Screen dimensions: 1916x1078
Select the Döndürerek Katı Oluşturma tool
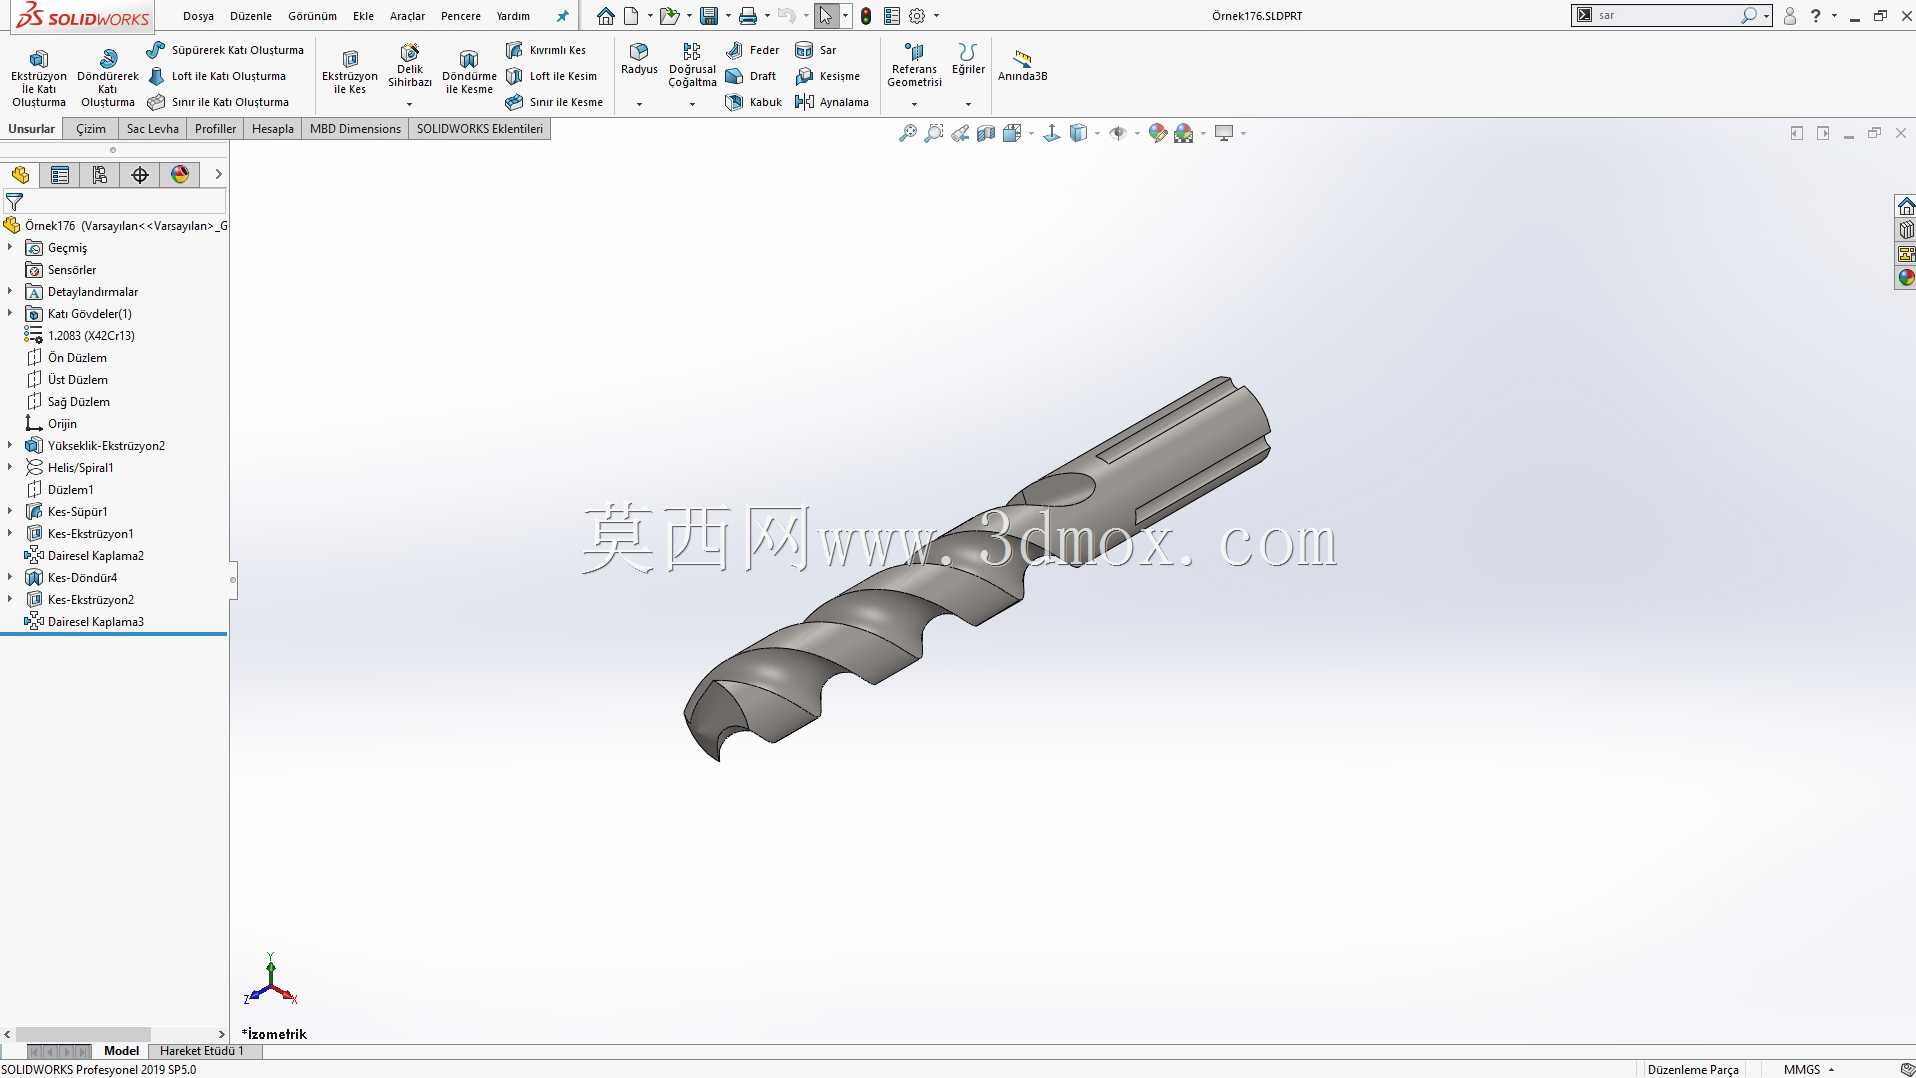(108, 77)
